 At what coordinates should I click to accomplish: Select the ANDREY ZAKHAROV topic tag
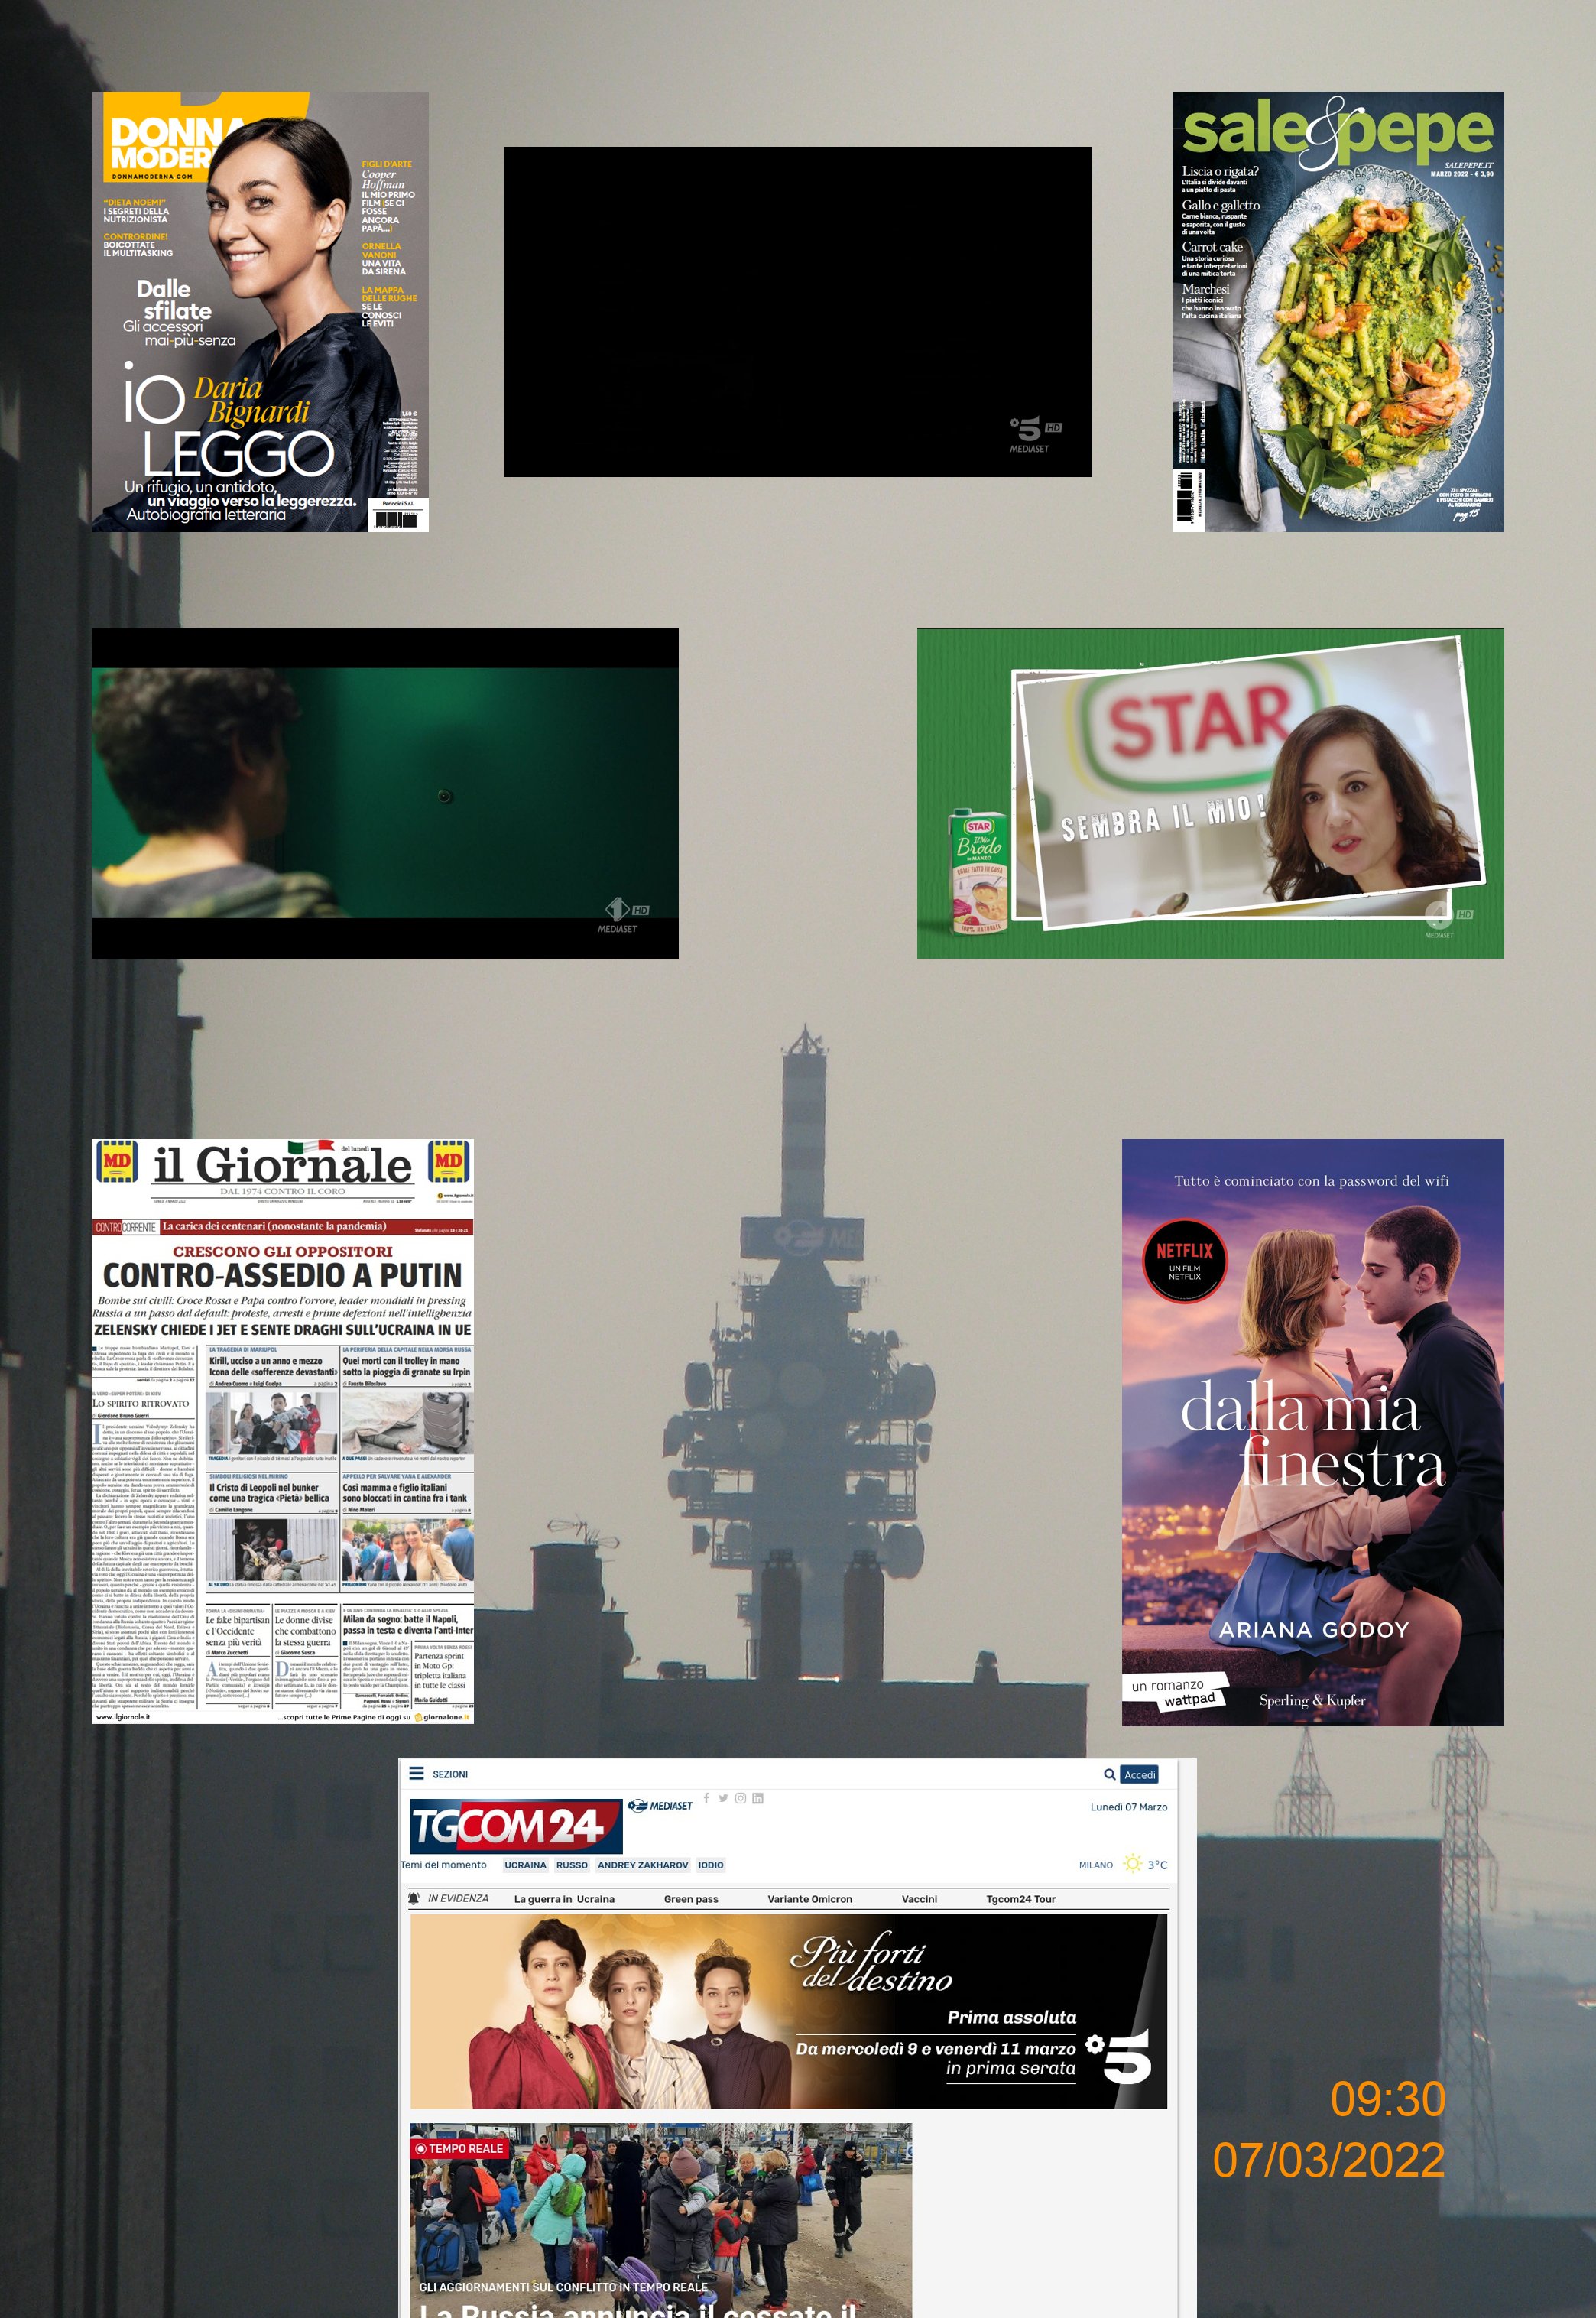642,1865
